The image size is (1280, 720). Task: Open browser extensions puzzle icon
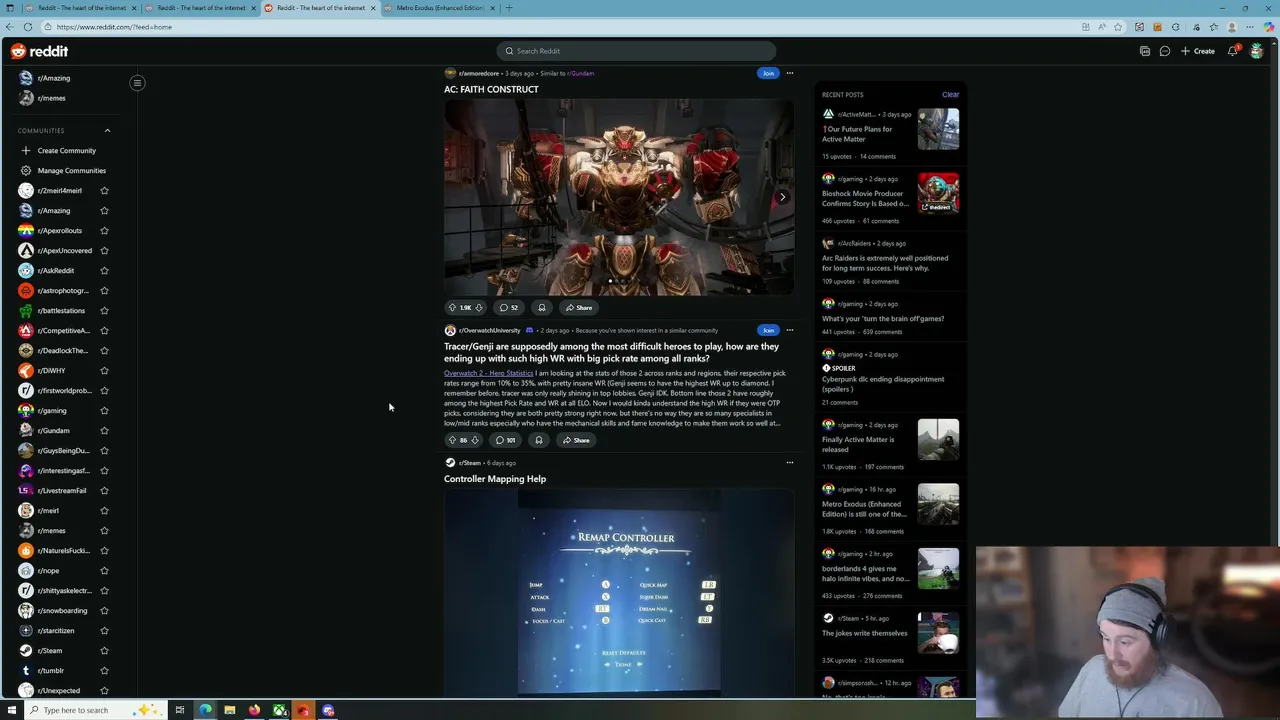pyautogui.click(x=1175, y=27)
